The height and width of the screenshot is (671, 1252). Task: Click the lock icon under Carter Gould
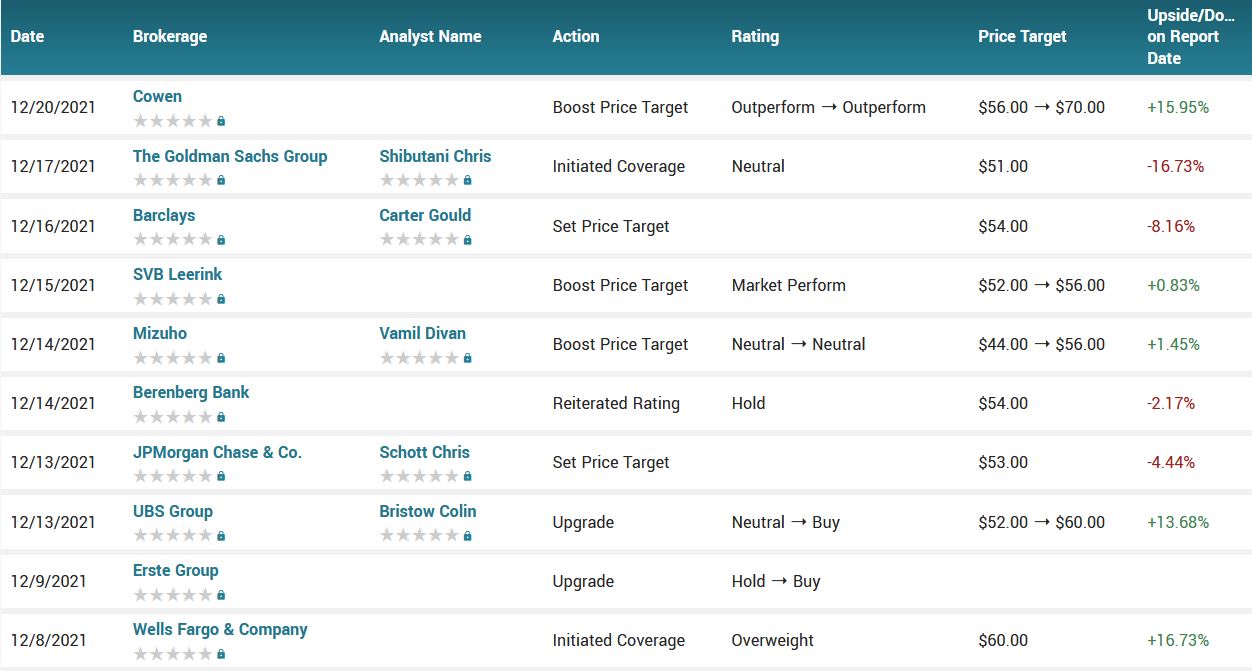click(468, 240)
